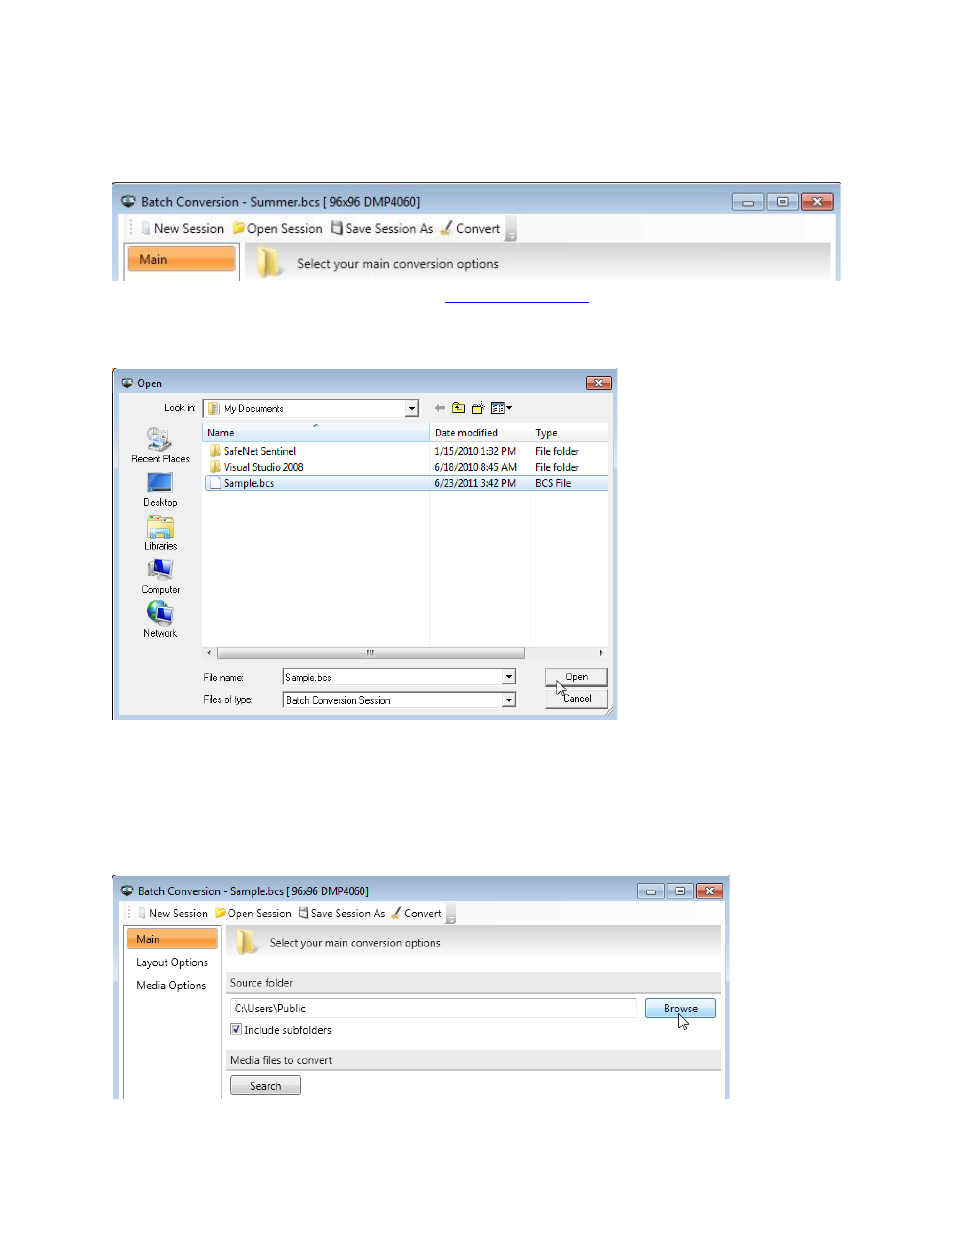Click right scroll arrow in file list
954x1235 pixels.
(601, 653)
